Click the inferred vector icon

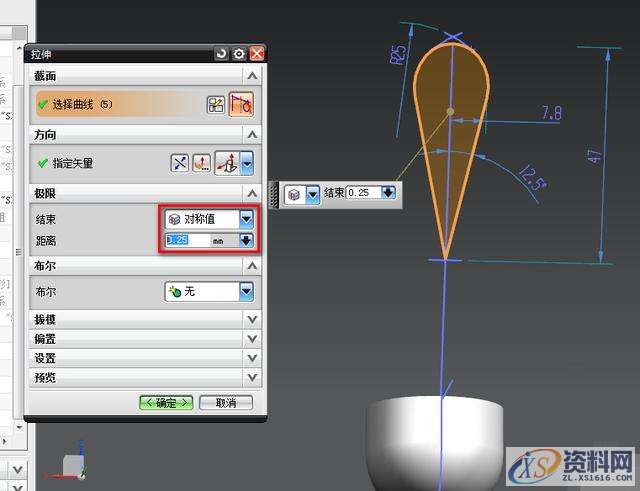(x=228, y=163)
